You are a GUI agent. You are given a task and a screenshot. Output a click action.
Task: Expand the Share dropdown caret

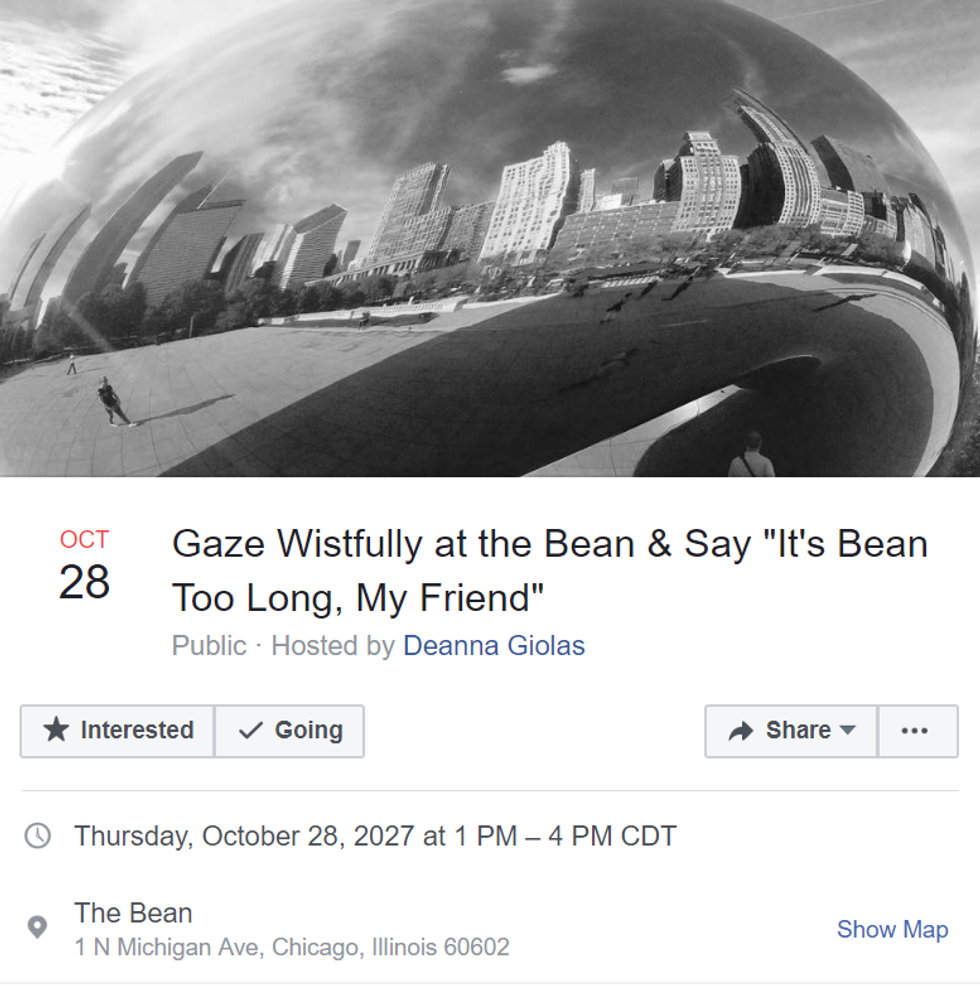pyautogui.click(x=847, y=730)
